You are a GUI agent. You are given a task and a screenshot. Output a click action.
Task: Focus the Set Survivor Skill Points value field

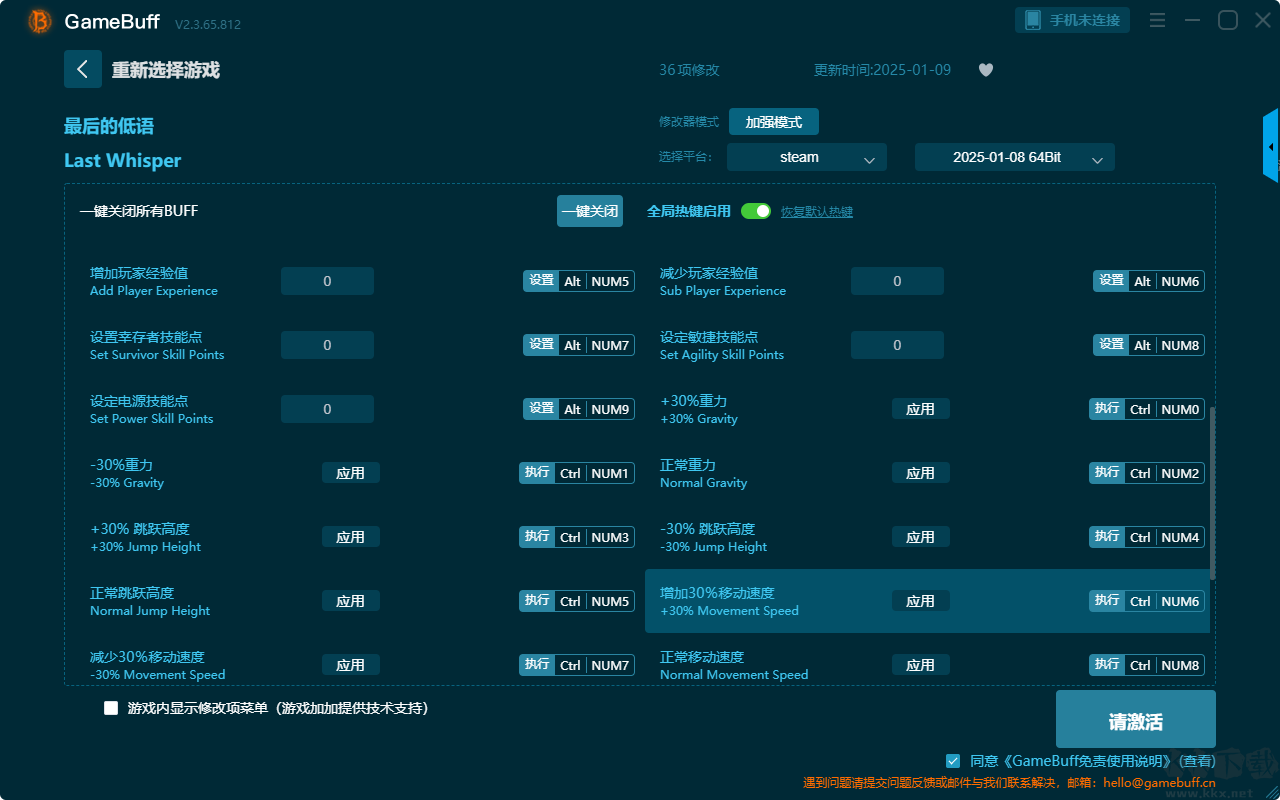pos(327,345)
